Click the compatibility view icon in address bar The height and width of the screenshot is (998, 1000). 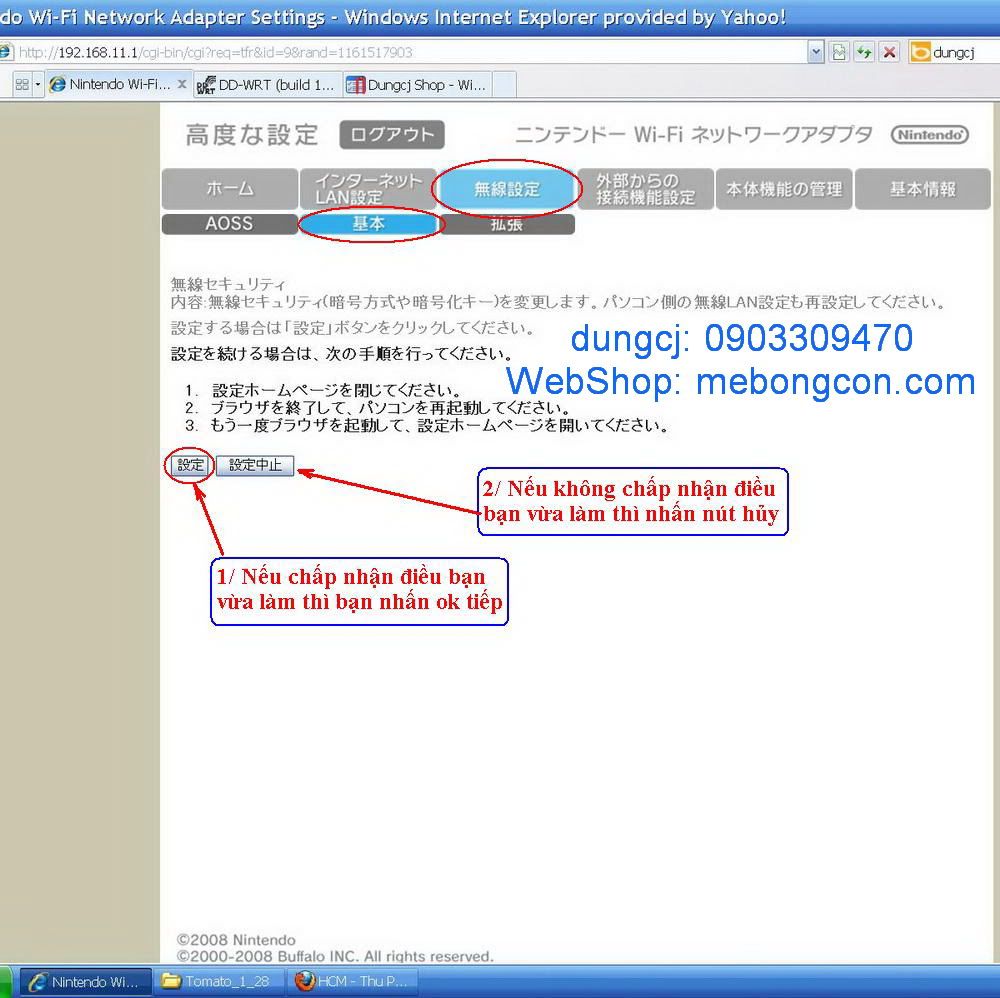point(840,52)
